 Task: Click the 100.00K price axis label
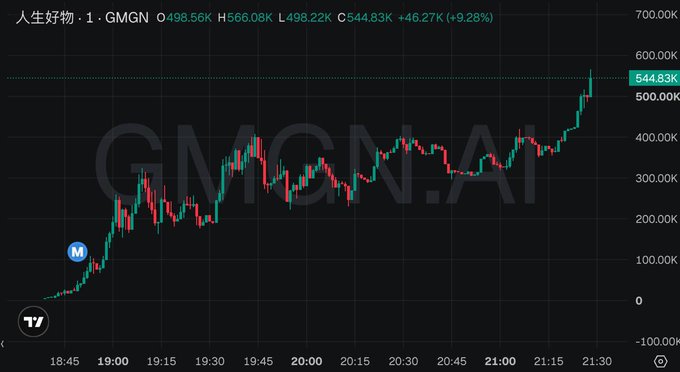click(656, 260)
